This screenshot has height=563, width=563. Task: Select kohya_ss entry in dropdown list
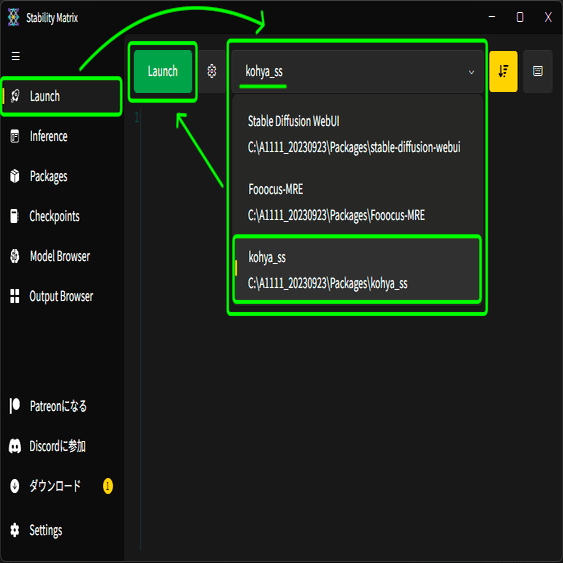point(357,270)
